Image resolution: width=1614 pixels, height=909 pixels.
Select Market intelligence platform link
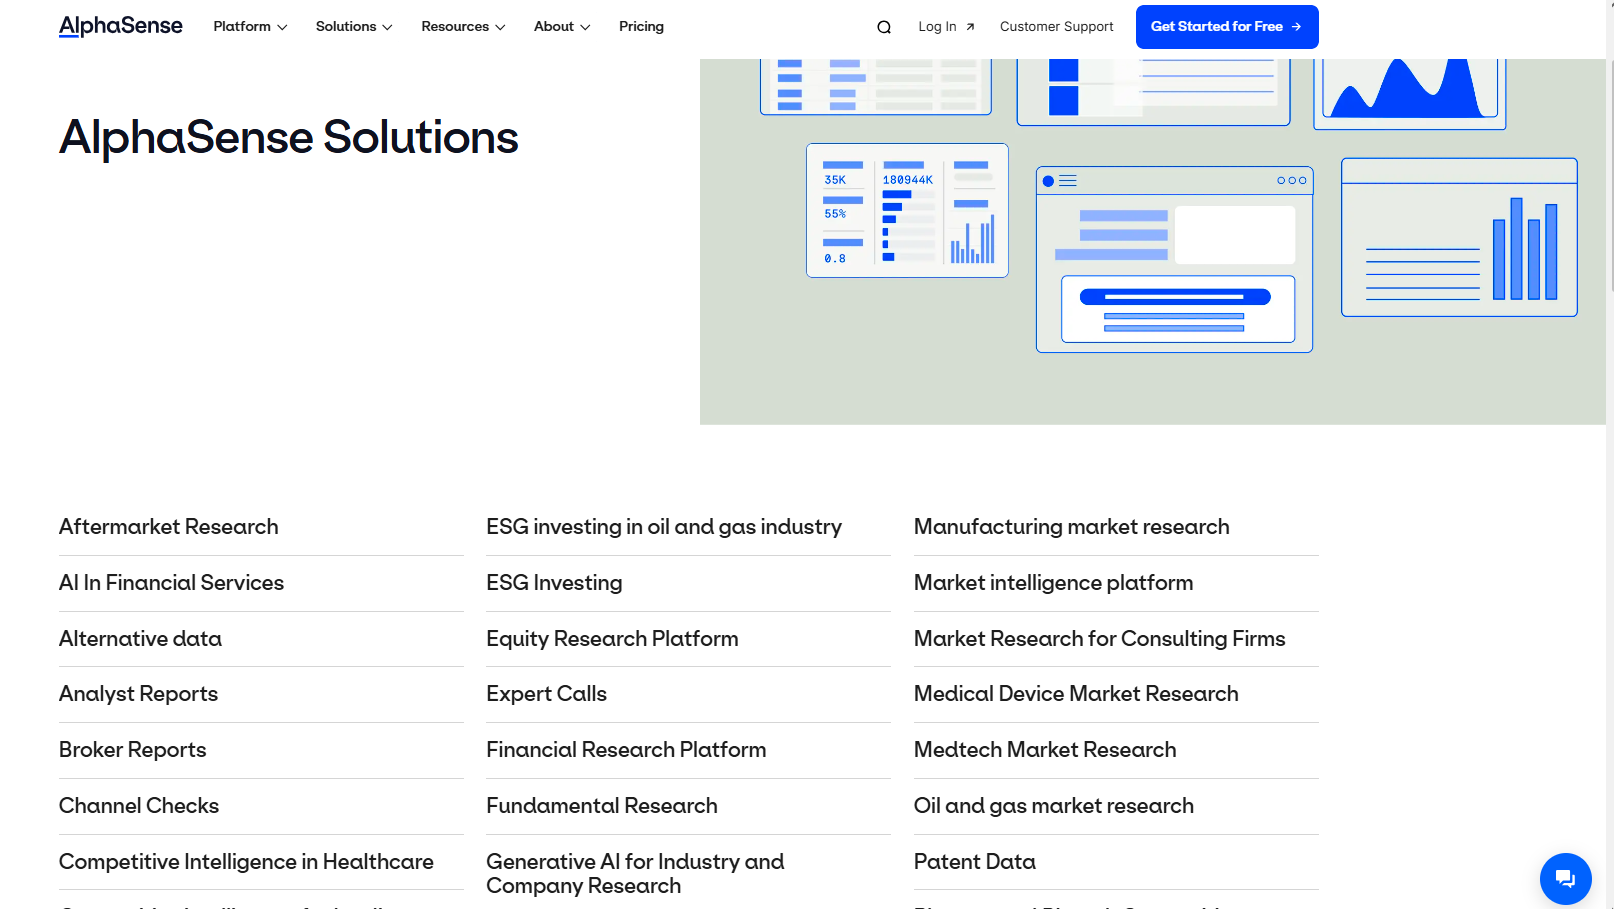[x=1053, y=583]
